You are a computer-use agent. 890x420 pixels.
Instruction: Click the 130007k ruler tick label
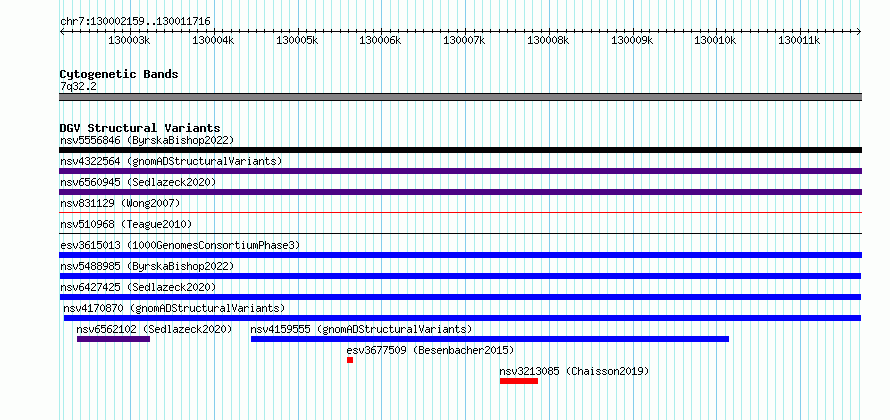(x=464, y=40)
